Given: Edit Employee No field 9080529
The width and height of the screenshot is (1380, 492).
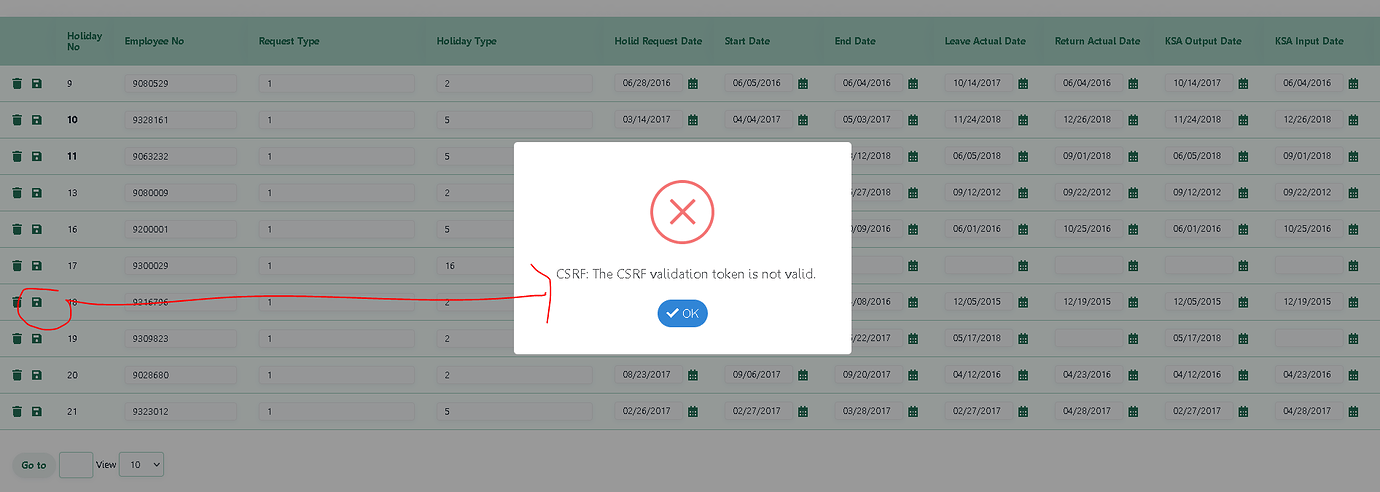Looking at the screenshot, I should 180,84.
